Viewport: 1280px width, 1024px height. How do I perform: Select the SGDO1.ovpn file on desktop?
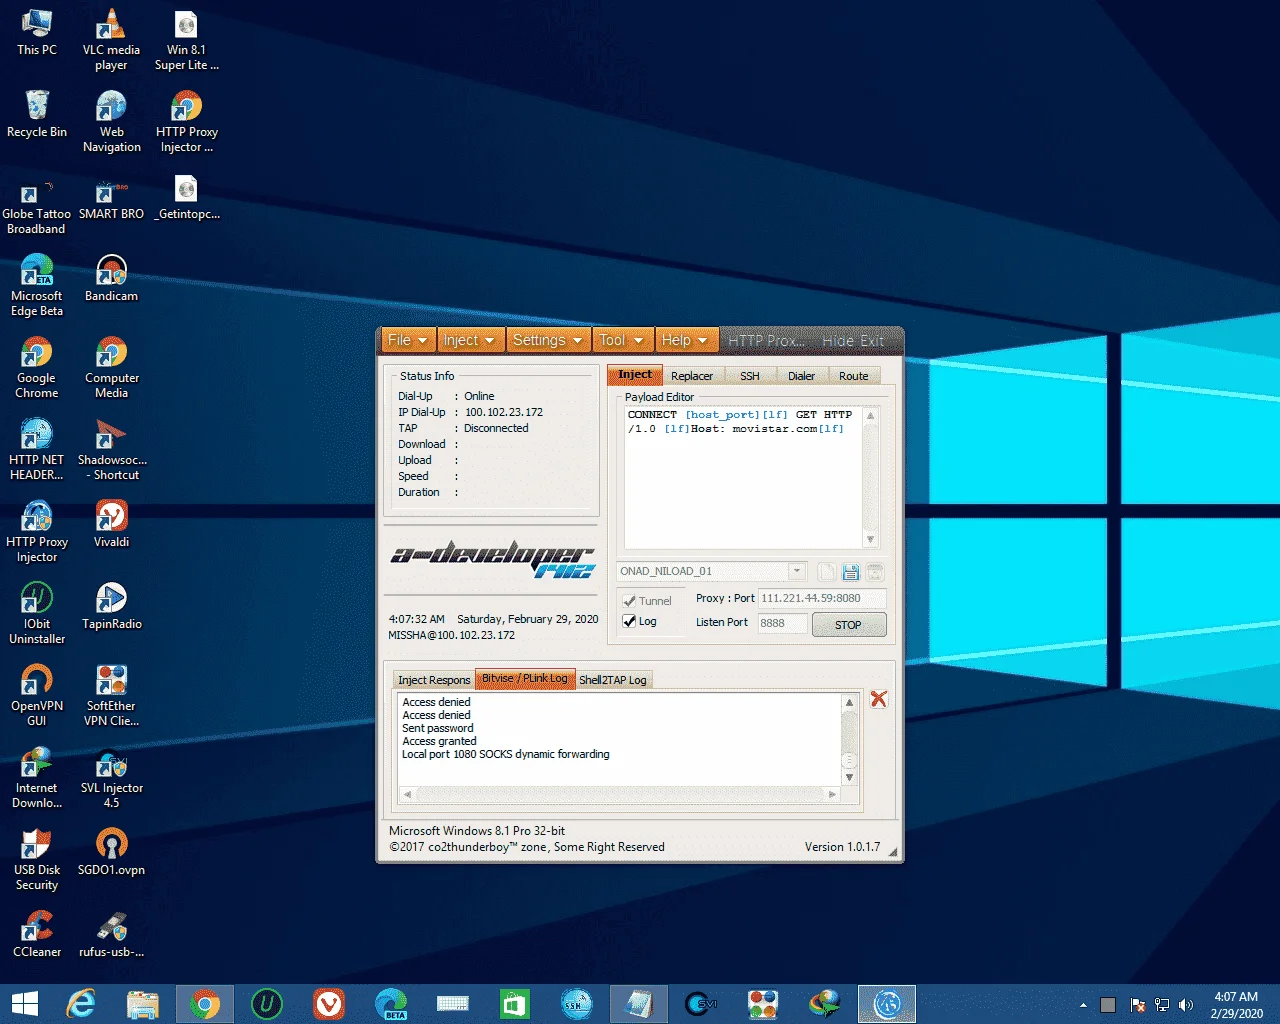(111, 852)
